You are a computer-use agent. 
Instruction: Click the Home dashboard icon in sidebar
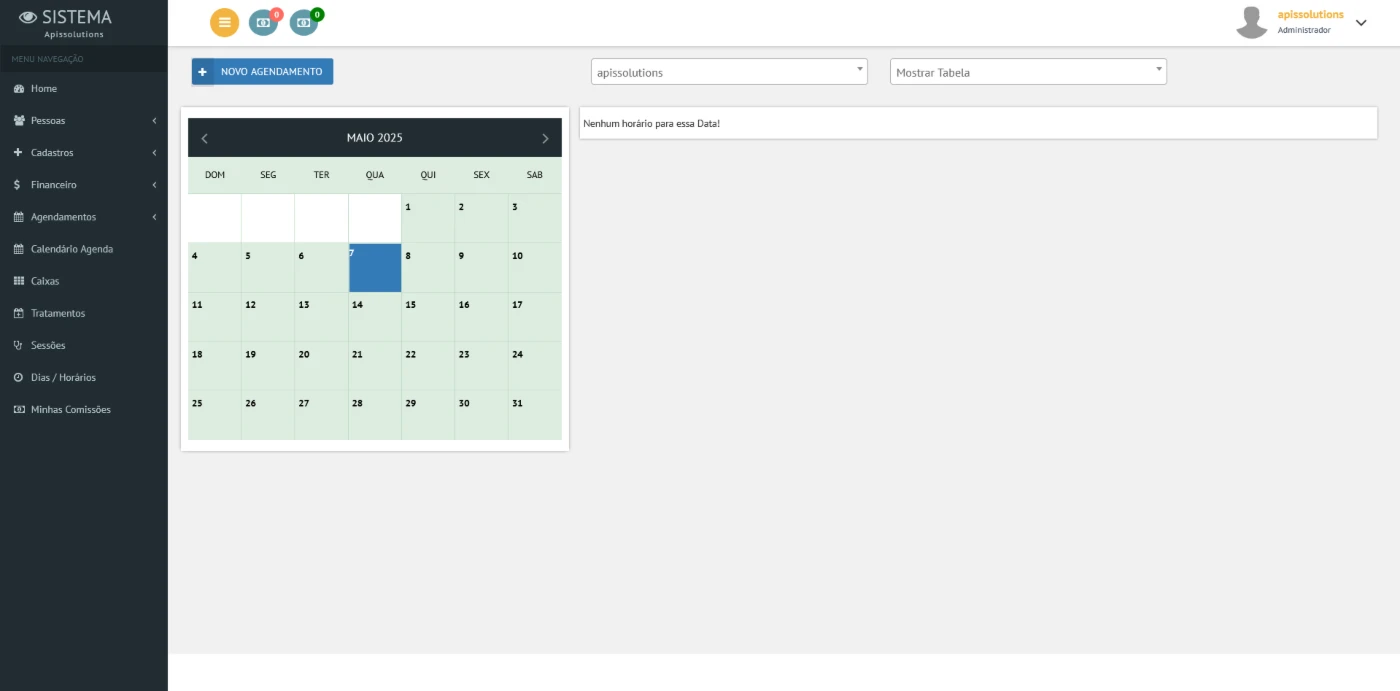click(18, 89)
